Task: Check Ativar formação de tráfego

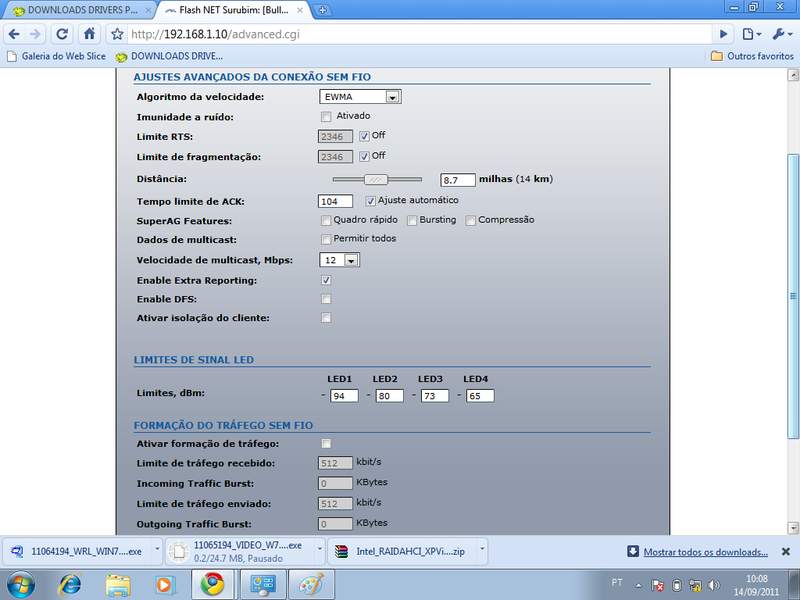Action: tap(326, 443)
